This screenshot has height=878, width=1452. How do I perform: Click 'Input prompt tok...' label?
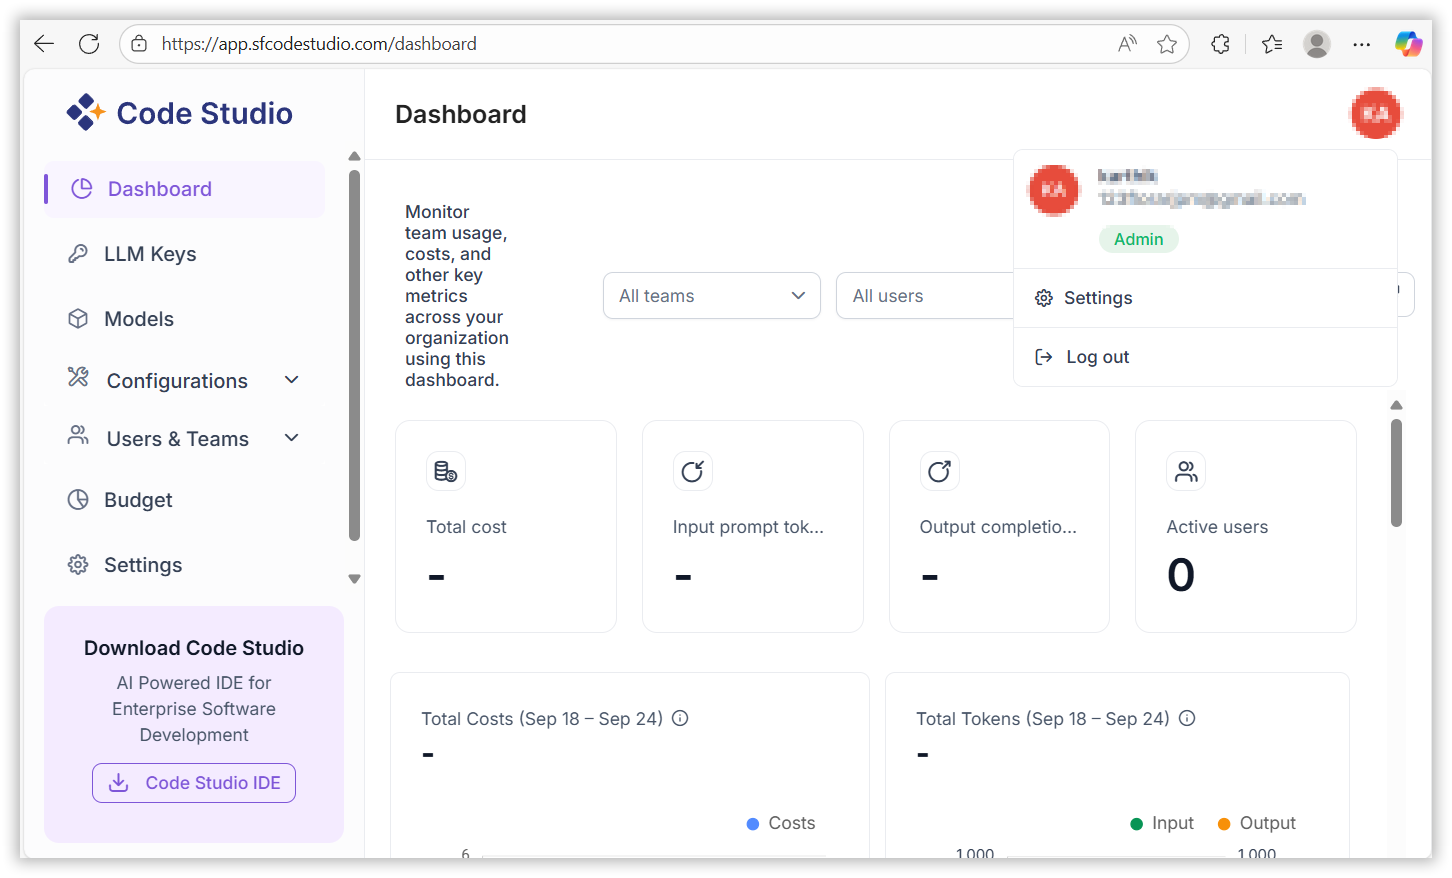748,527
